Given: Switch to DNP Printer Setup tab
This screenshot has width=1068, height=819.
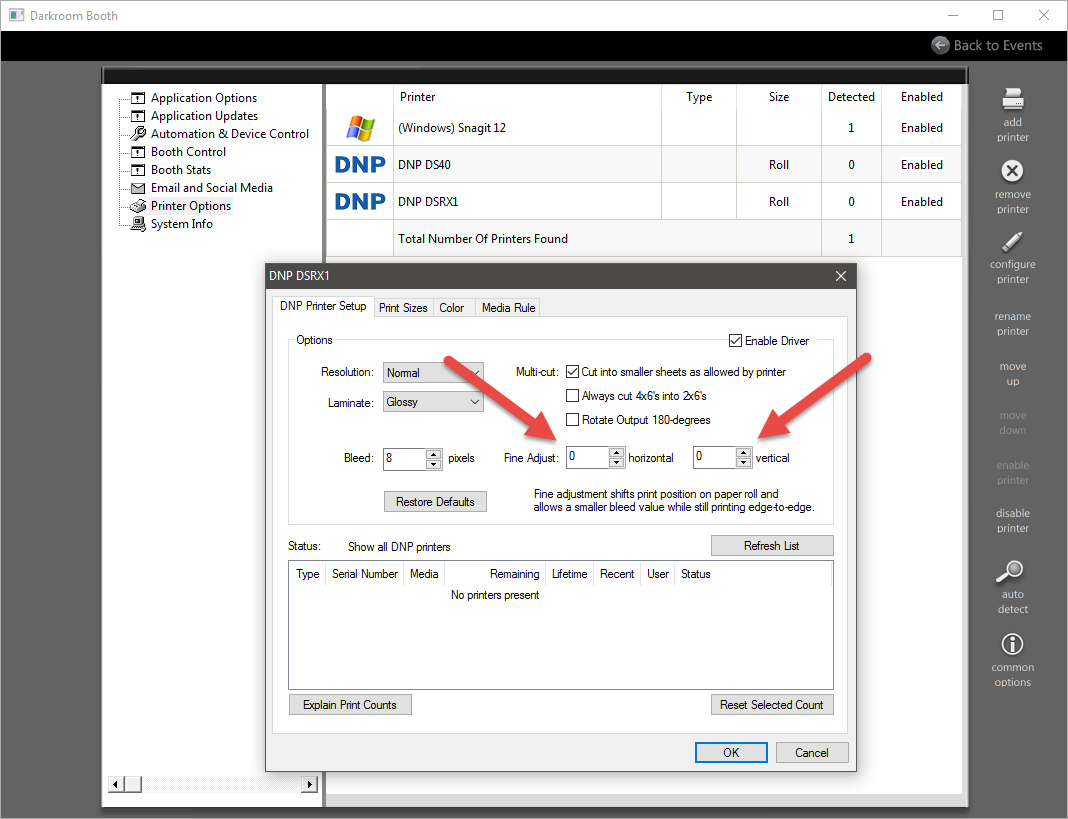Looking at the screenshot, I should point(323,306).
